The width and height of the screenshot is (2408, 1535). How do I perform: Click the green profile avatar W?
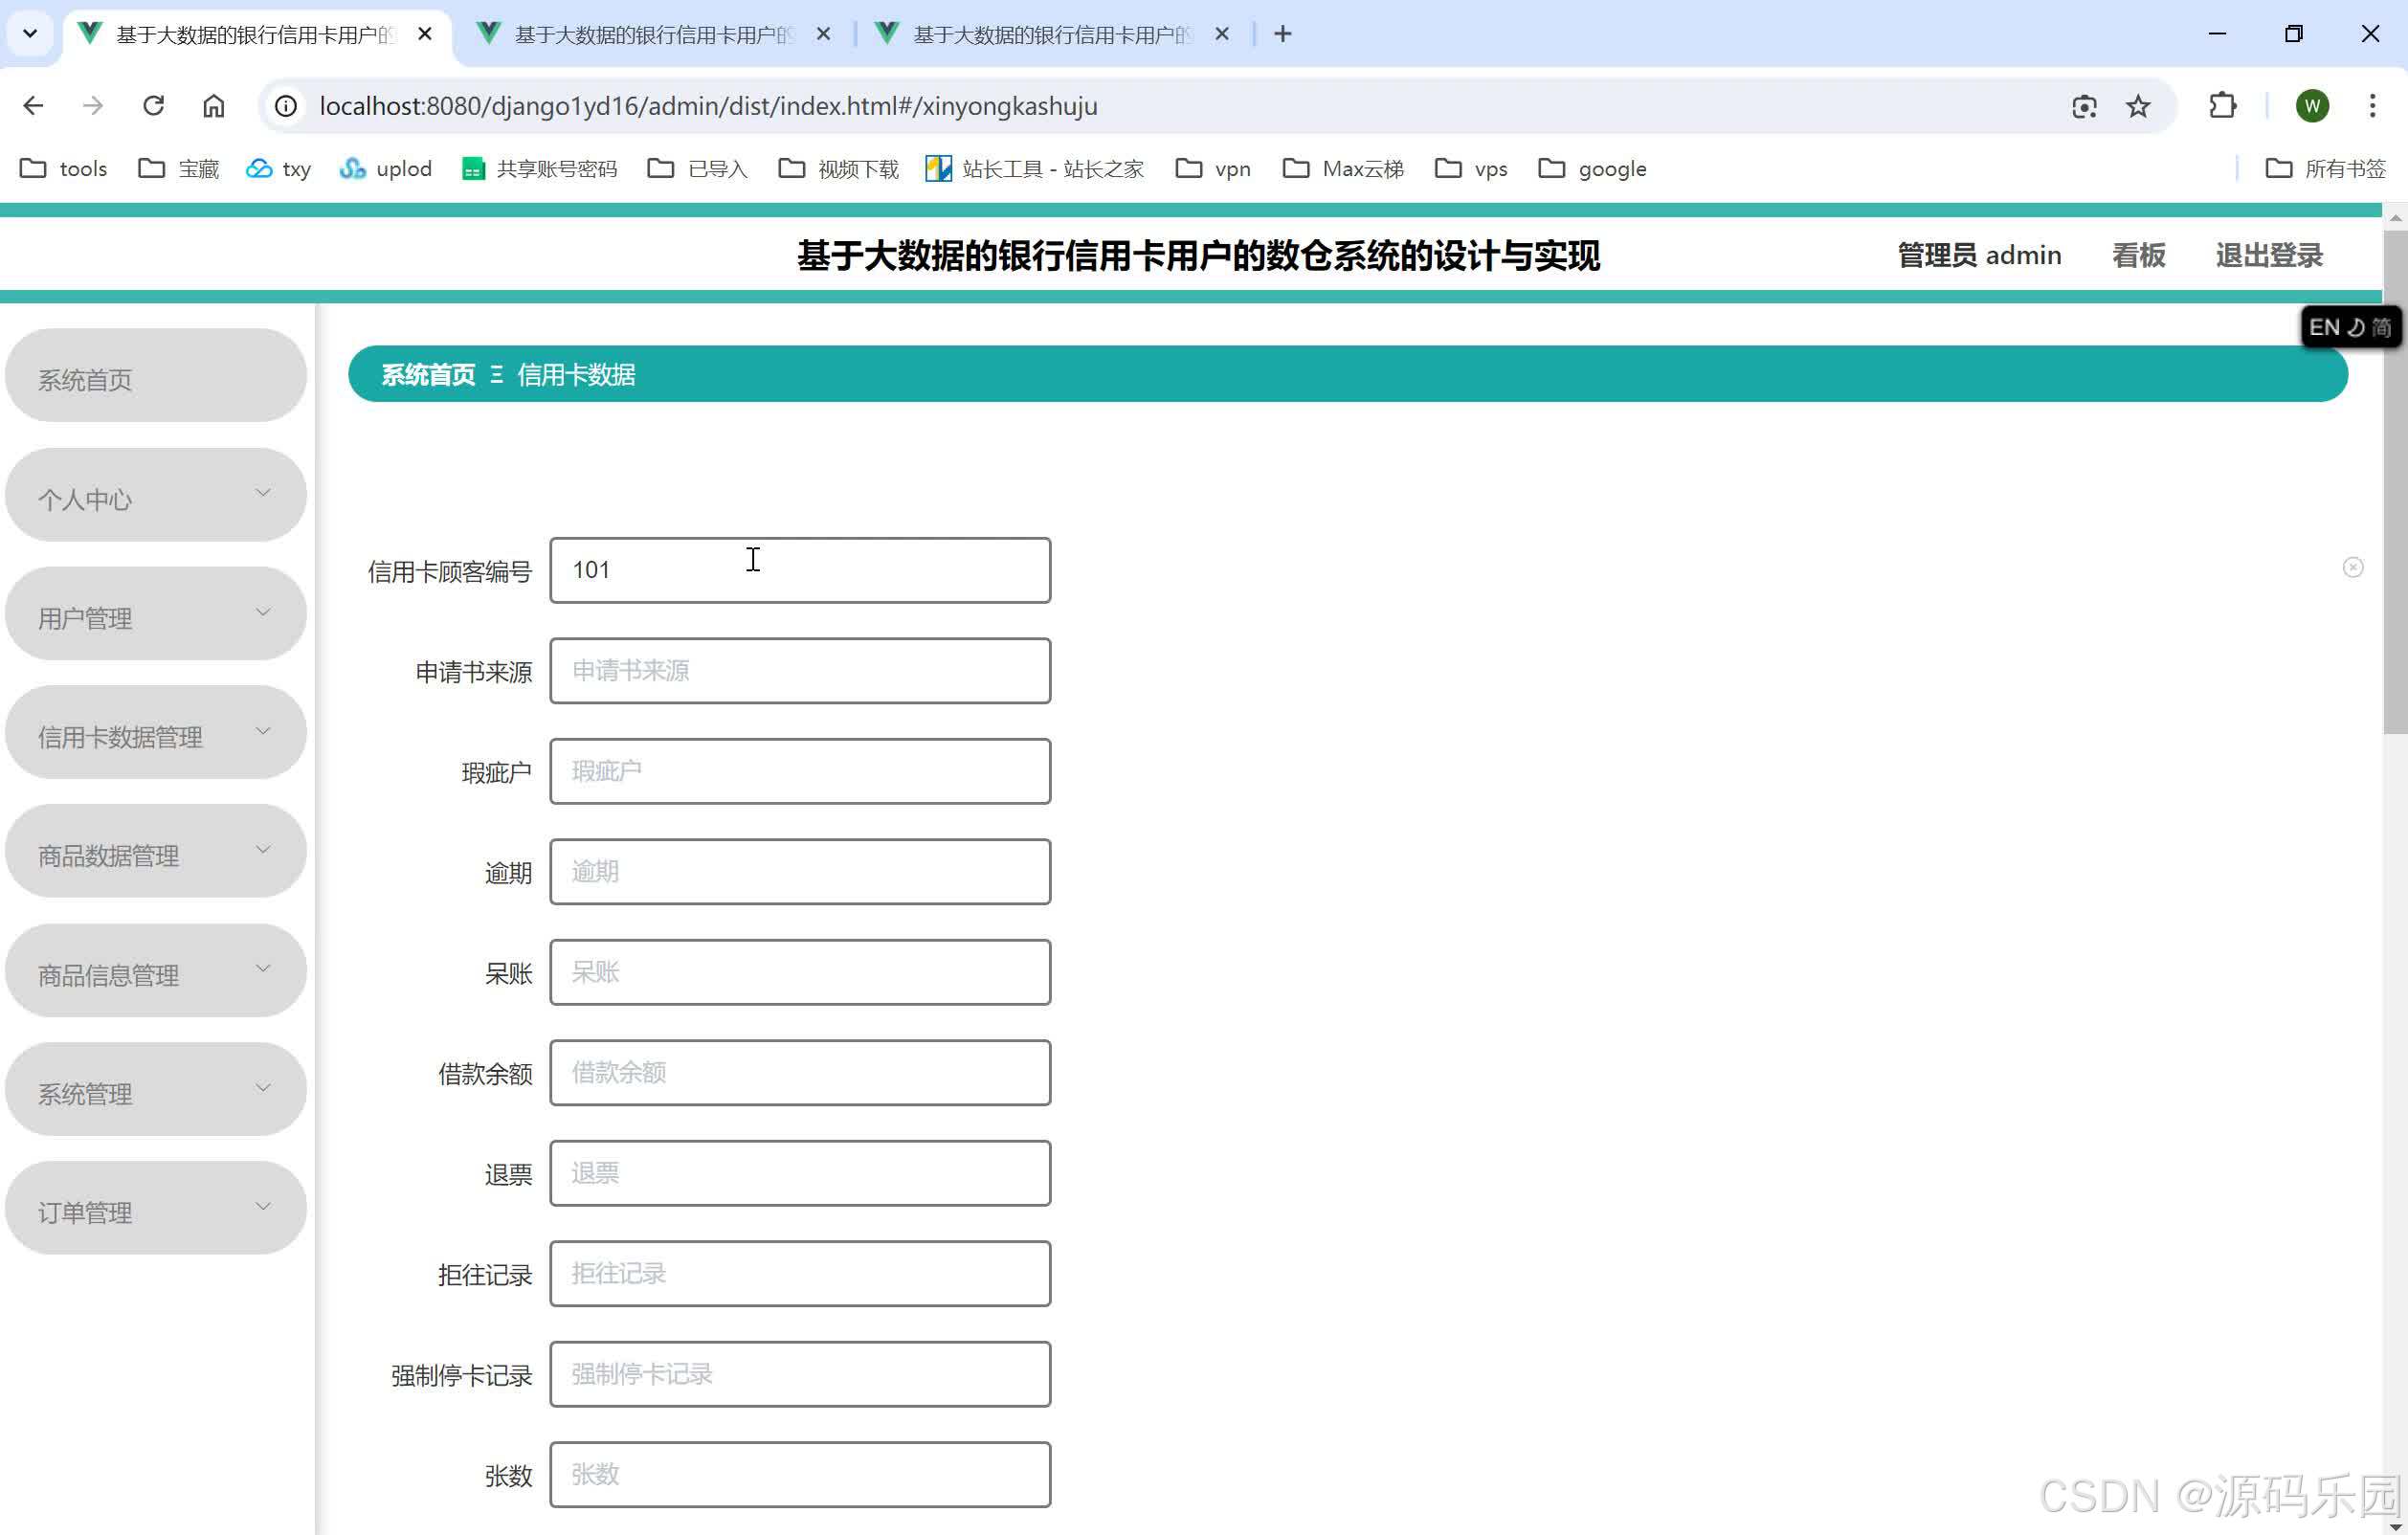tap(2312, 106)
